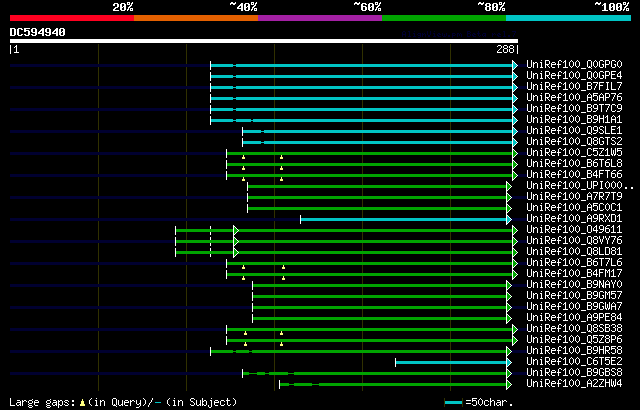
Task: Pick the UniRef100_C6T5E2 subject name
Action: pyautogui.click(x=574, y=362)
